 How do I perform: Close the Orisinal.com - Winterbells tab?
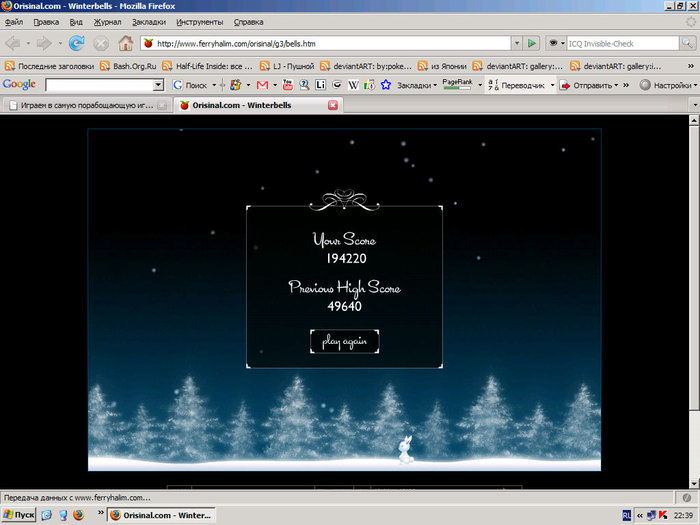[333, 105]
